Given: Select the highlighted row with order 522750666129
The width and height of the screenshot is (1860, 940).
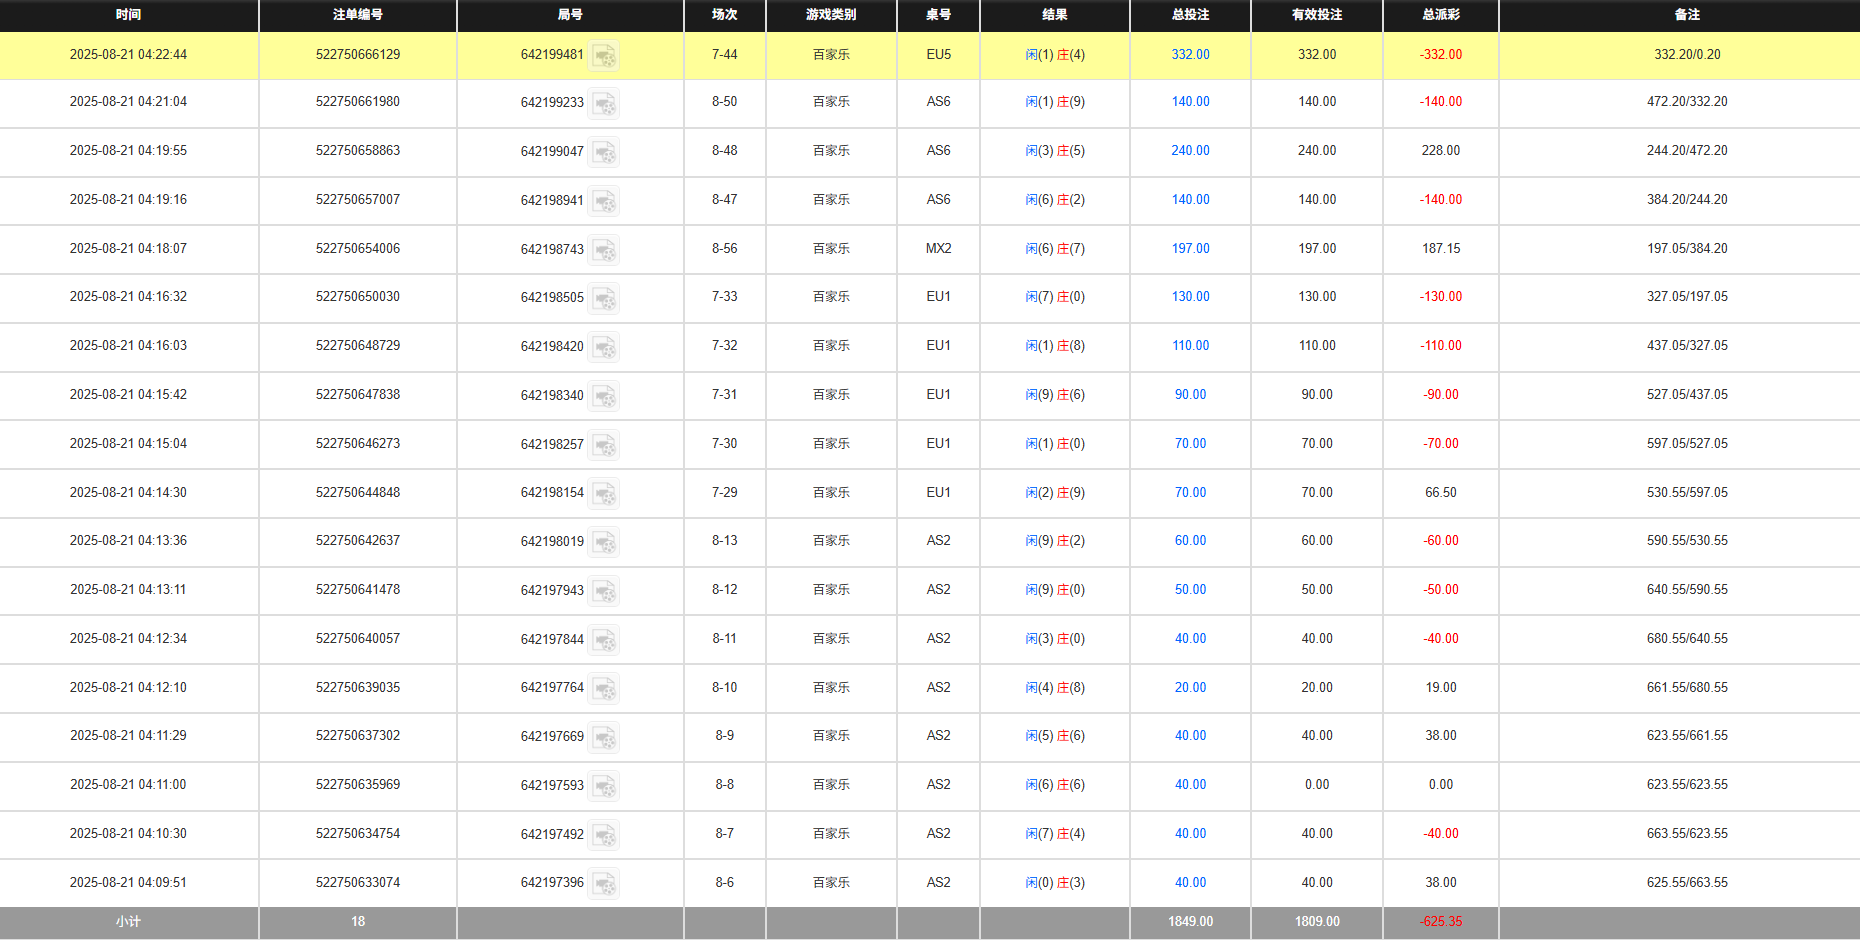Looking at the screenshot, I should [x=357, y=55].
